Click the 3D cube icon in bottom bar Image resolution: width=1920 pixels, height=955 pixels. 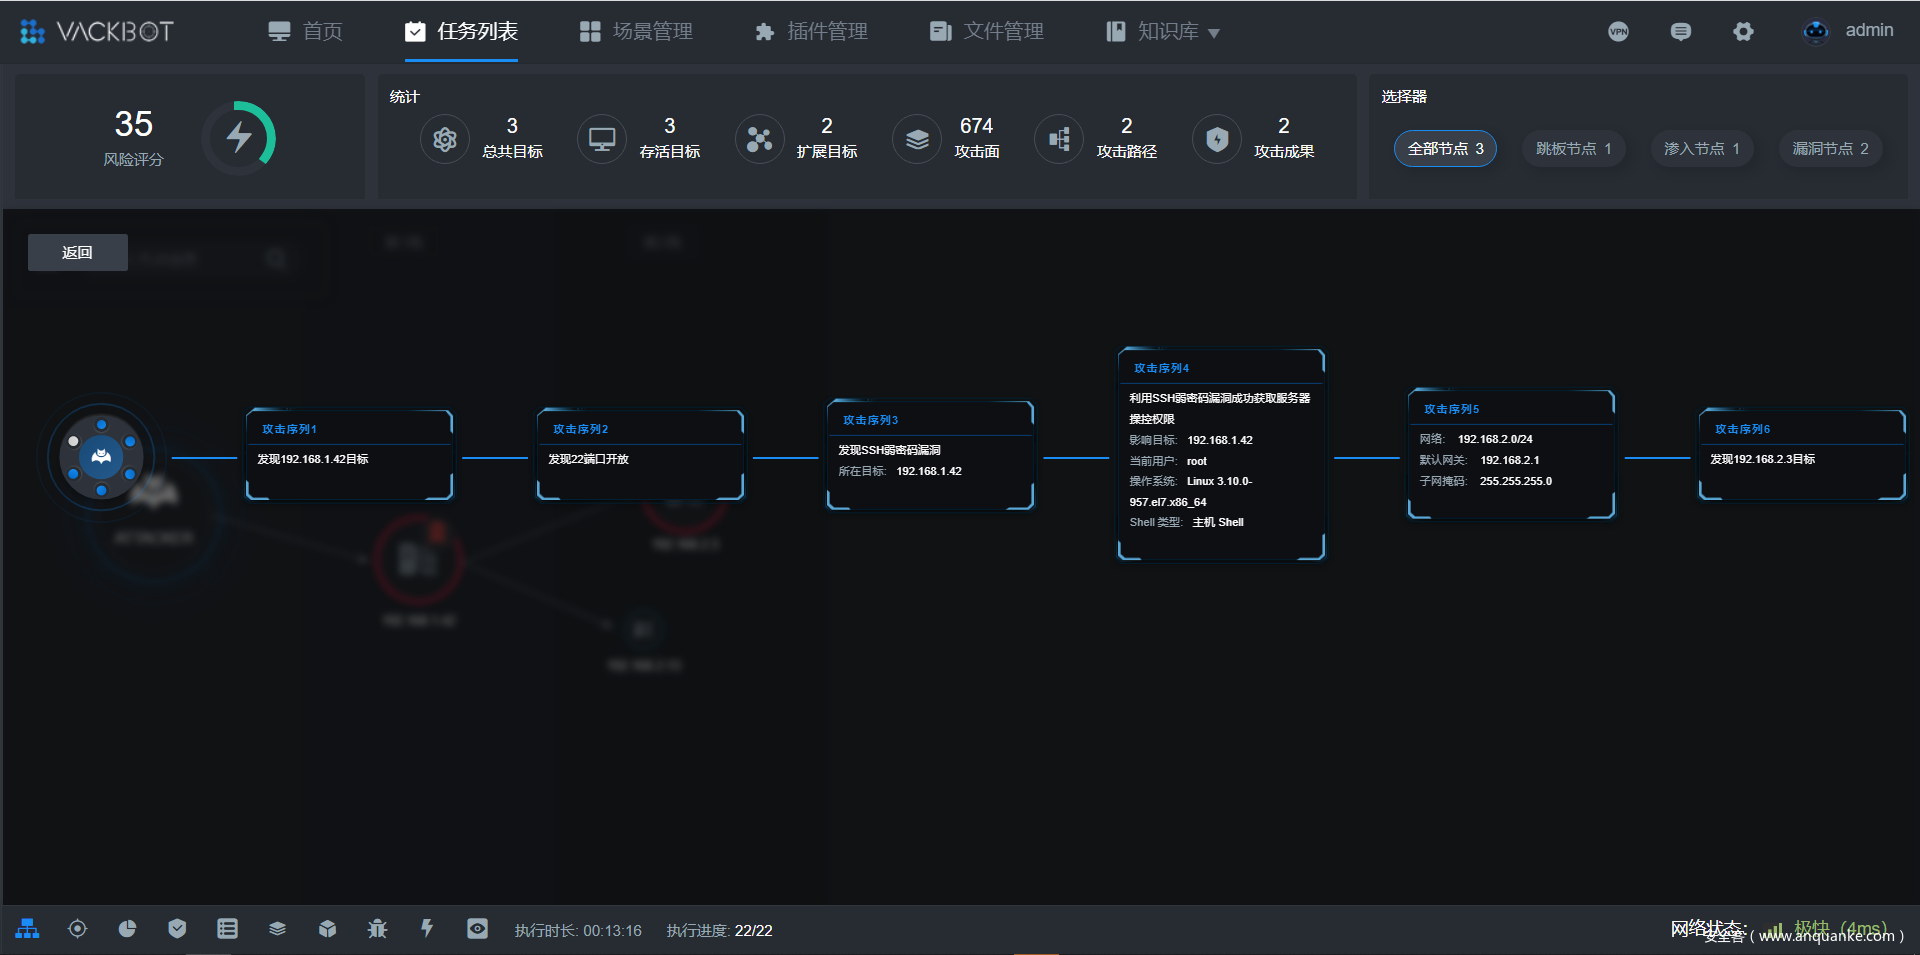tap(327, 929)
